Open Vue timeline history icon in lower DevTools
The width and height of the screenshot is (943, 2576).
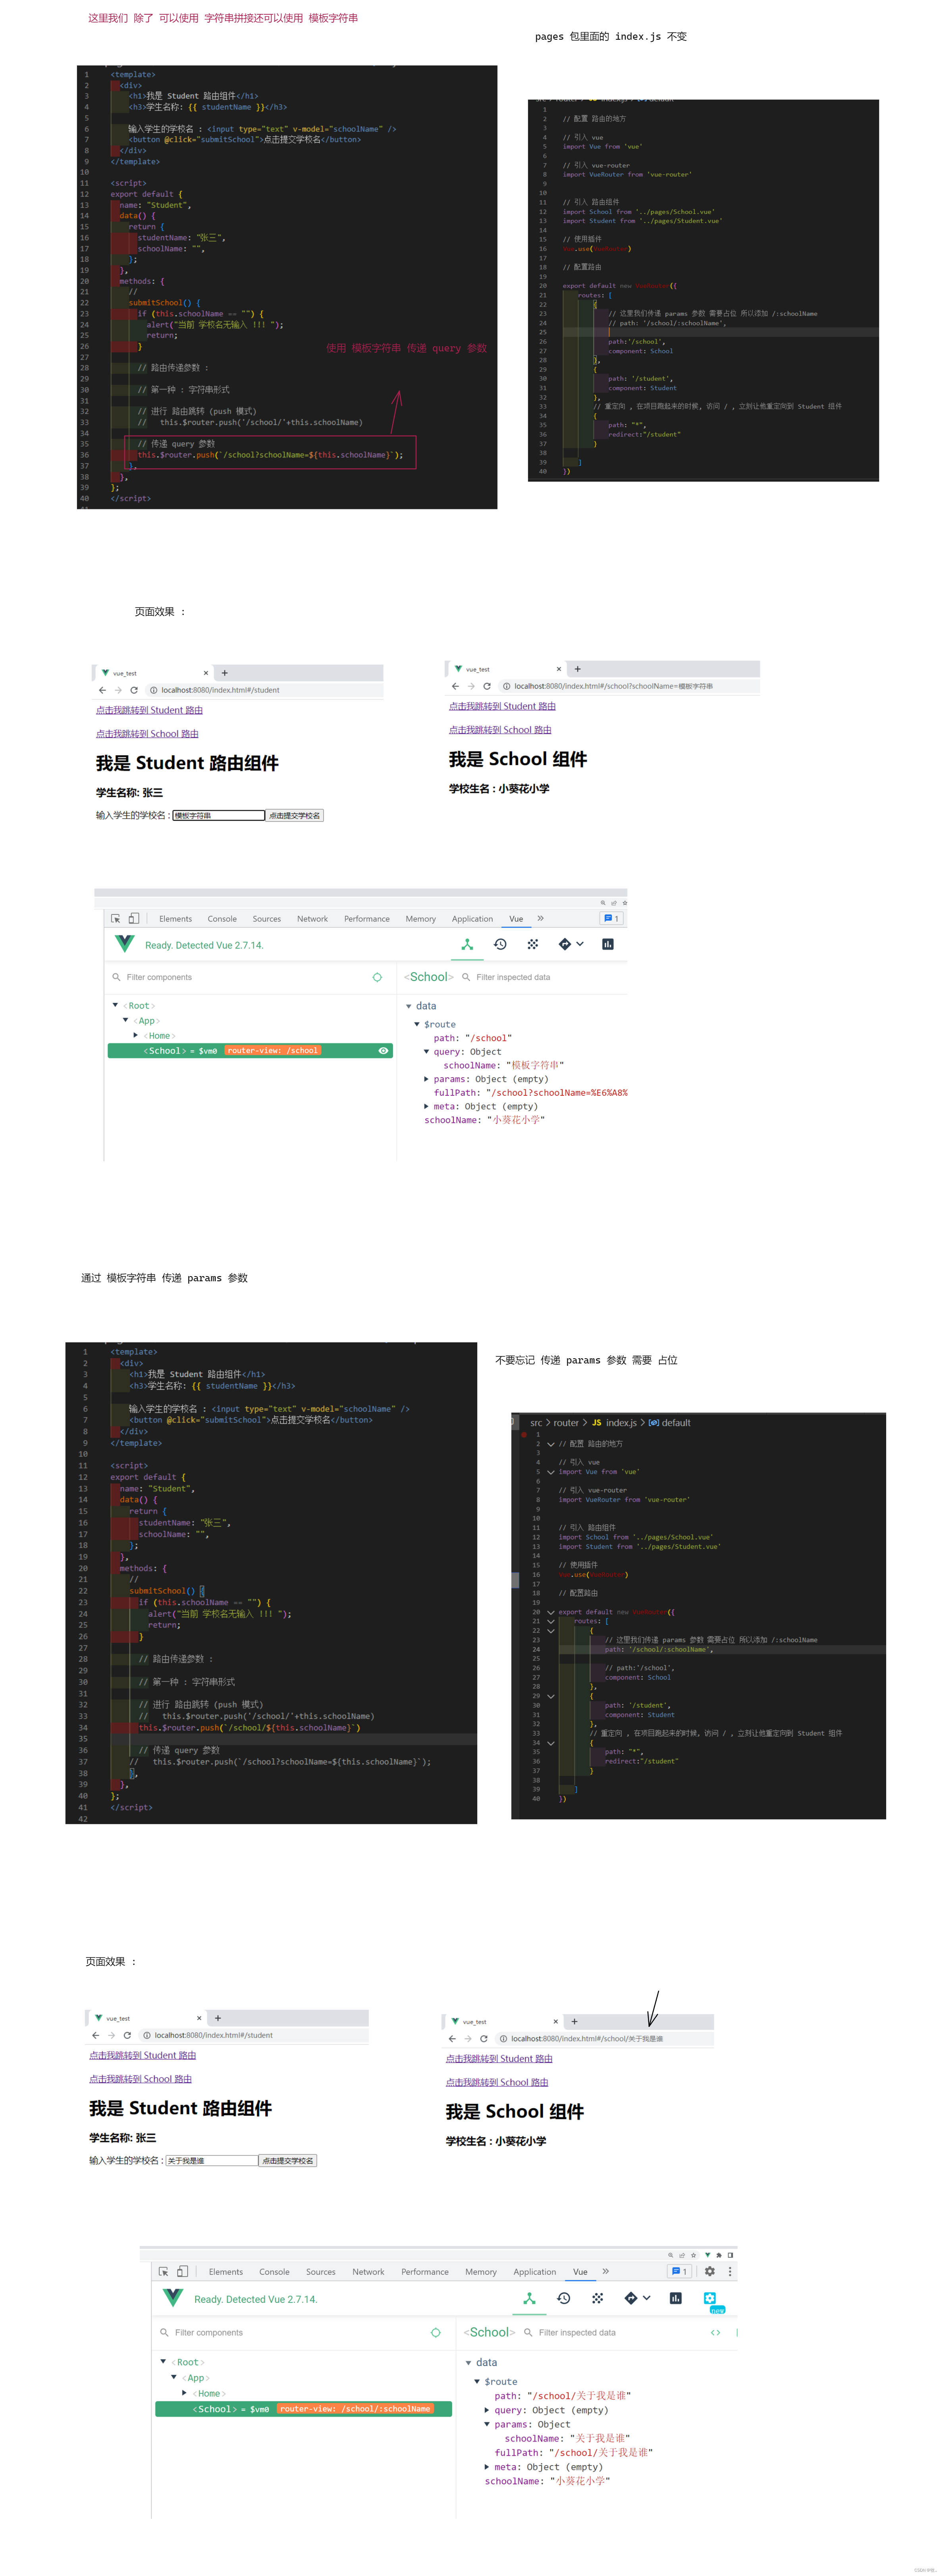point(564,2299)
